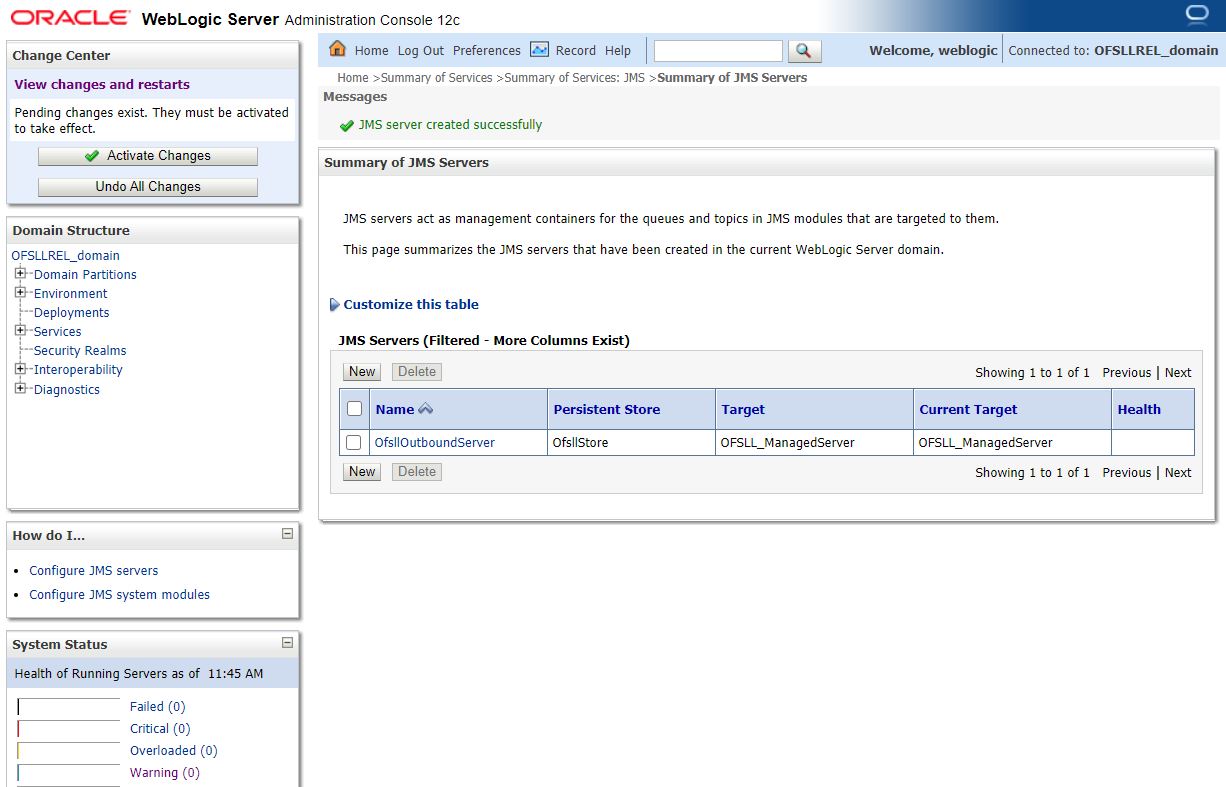Click the green checkmark on Activate Changes
The width and height of the screenshot is (1226, 787).
tap(92, 156)
